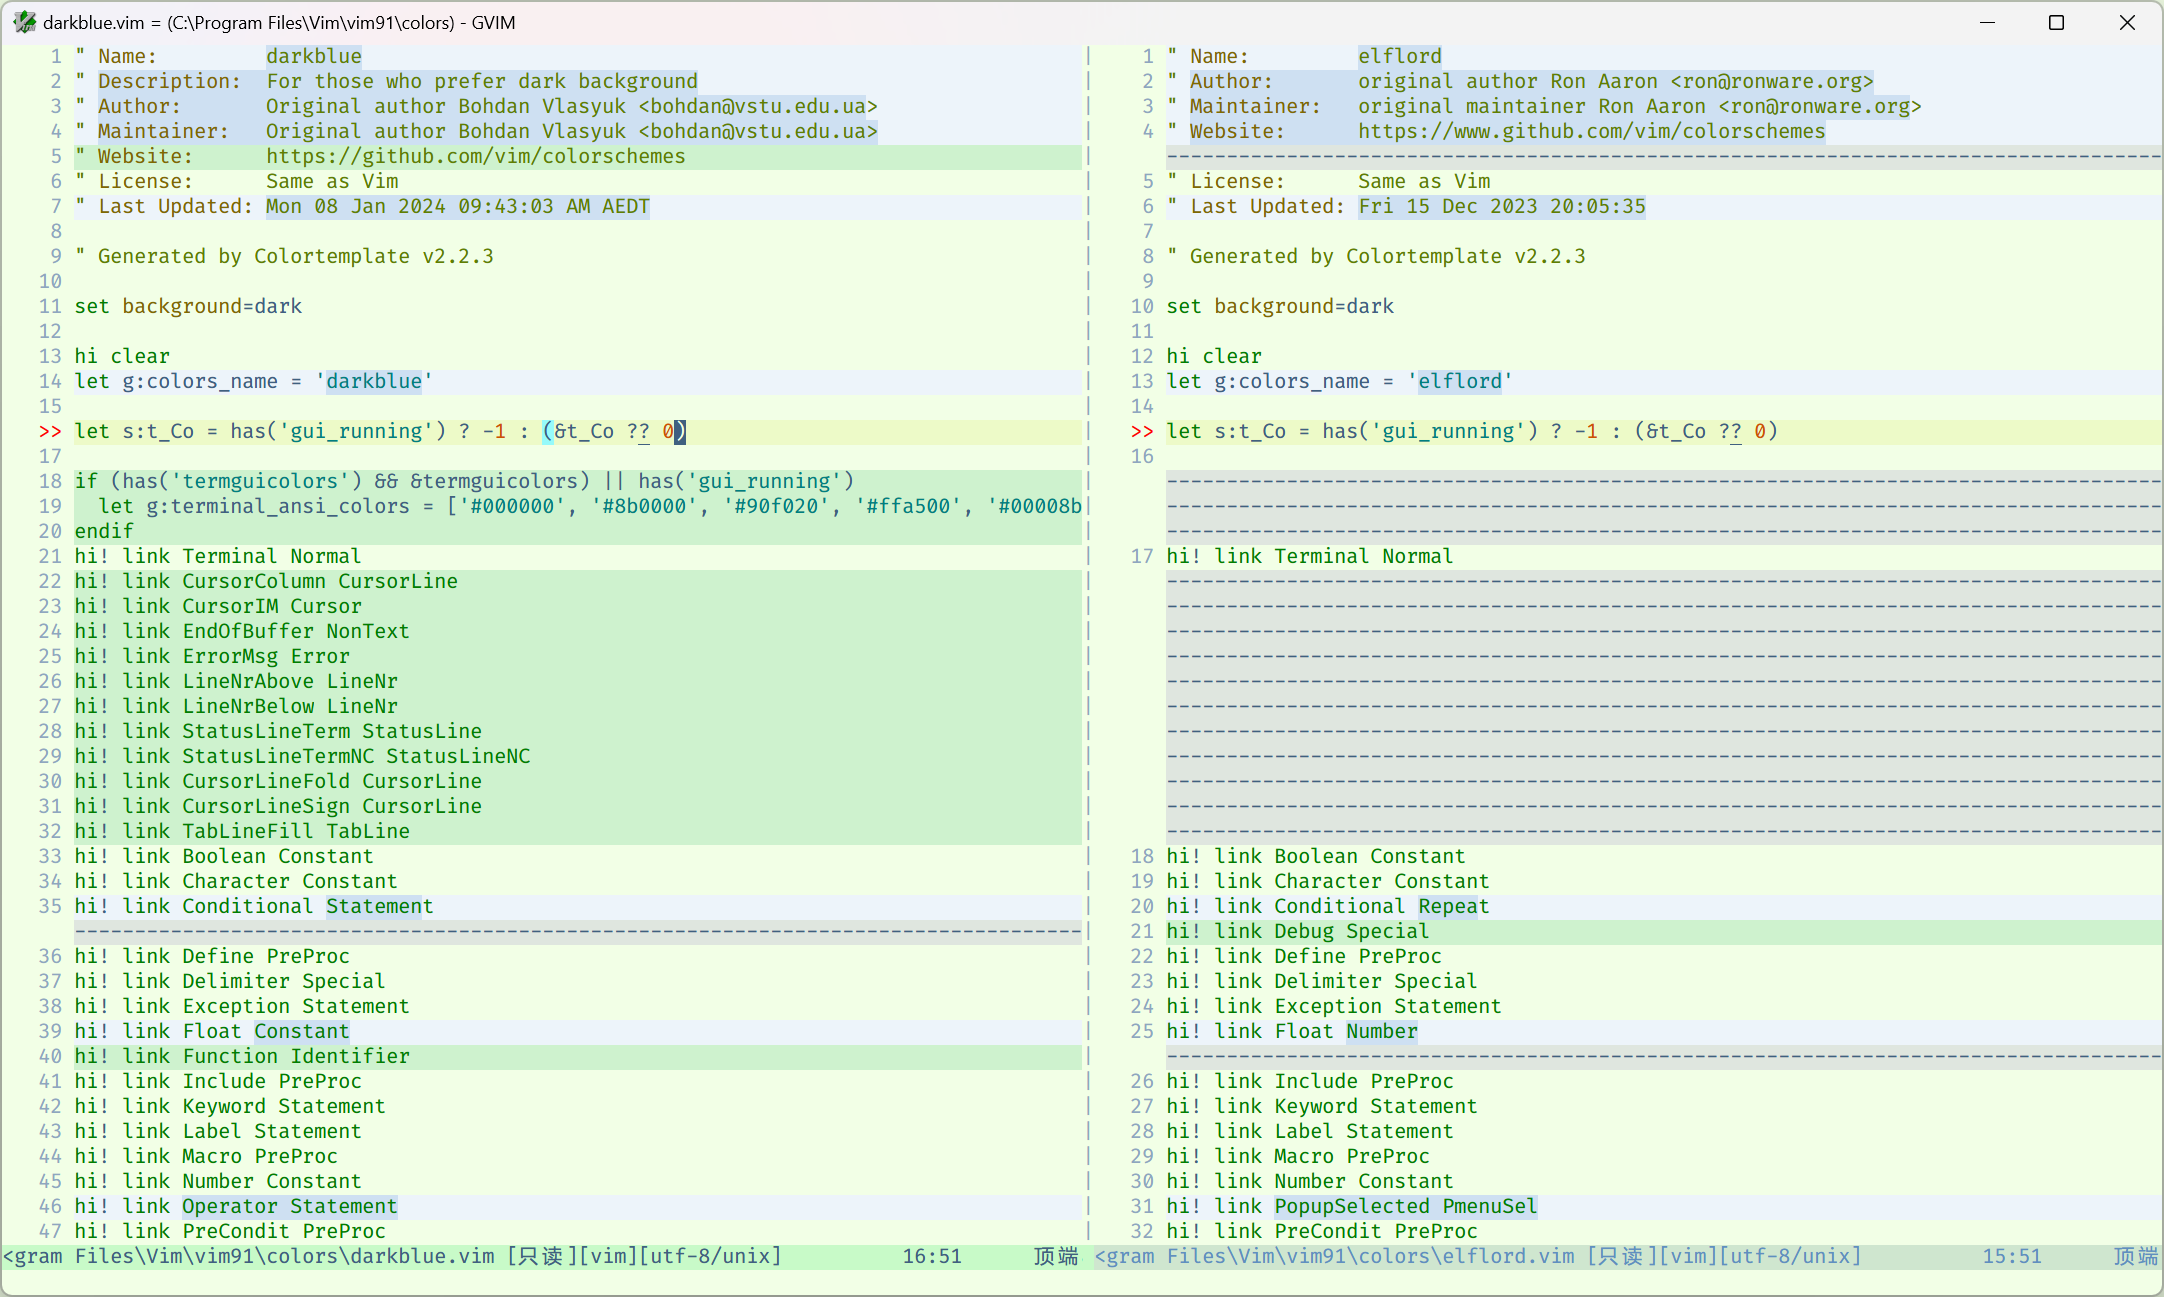The height and width of the screenshot is (1297, 2164).
Task: Click the github colorschemes URL in left pane
Action: tap(476, 157)
